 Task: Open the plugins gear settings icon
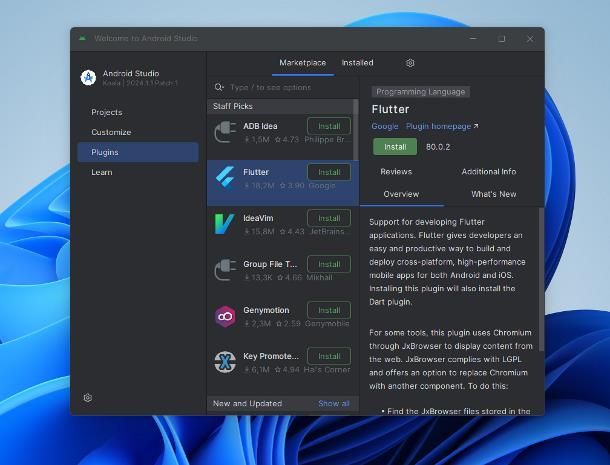tap(410, 63)
